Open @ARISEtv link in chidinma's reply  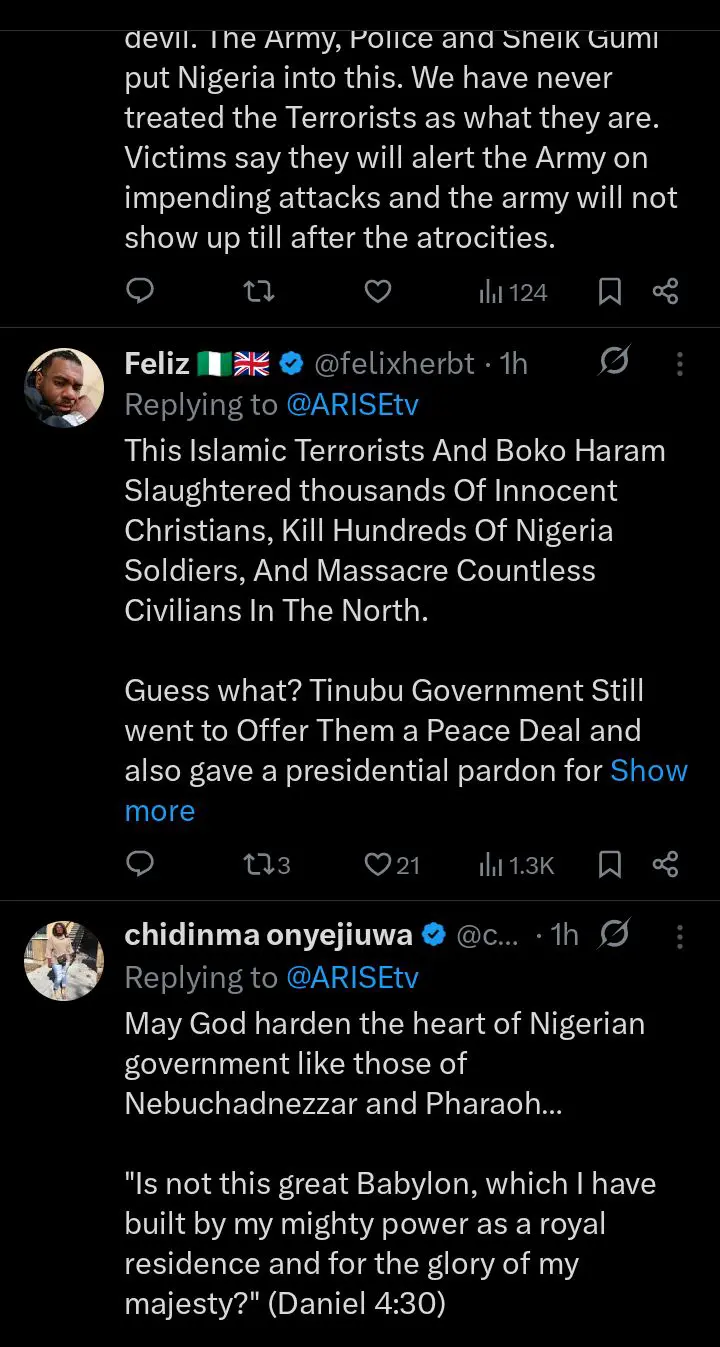(352, 977)
